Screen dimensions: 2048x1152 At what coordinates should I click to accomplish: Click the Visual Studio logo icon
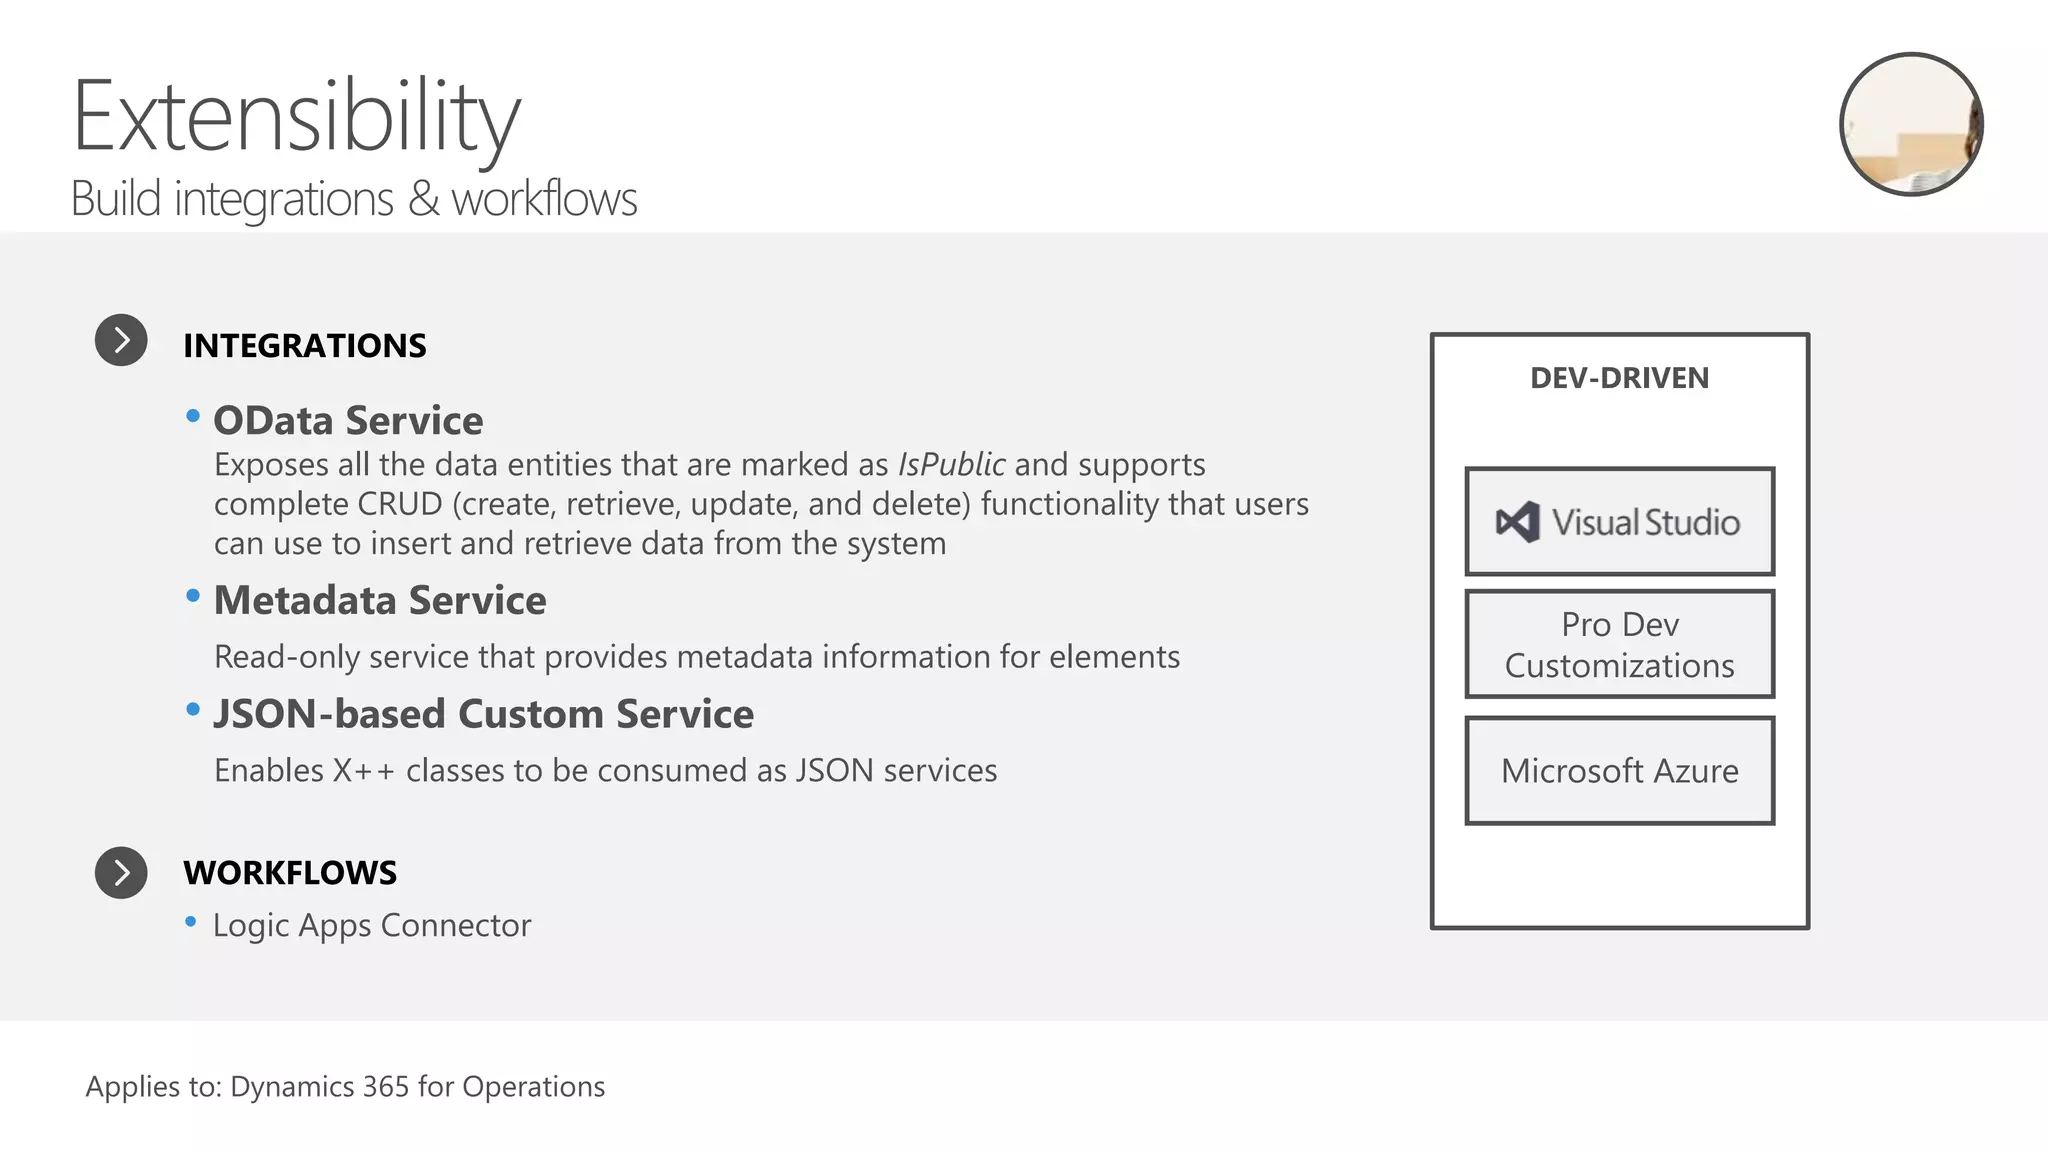[1517, 522]
